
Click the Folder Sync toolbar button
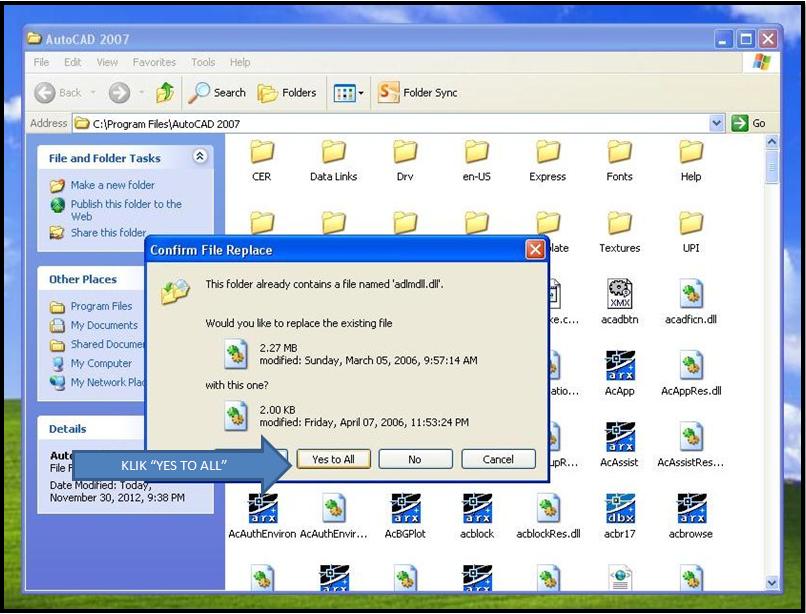point(417,93)
